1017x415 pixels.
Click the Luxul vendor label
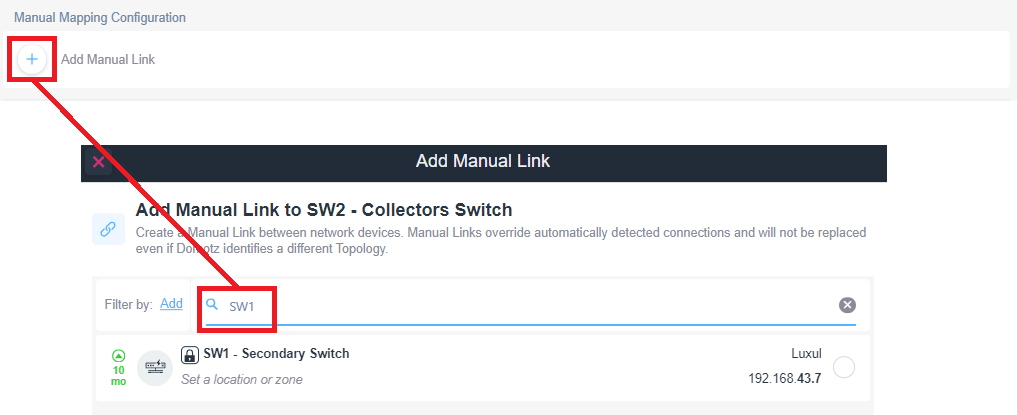click(805, 354)
